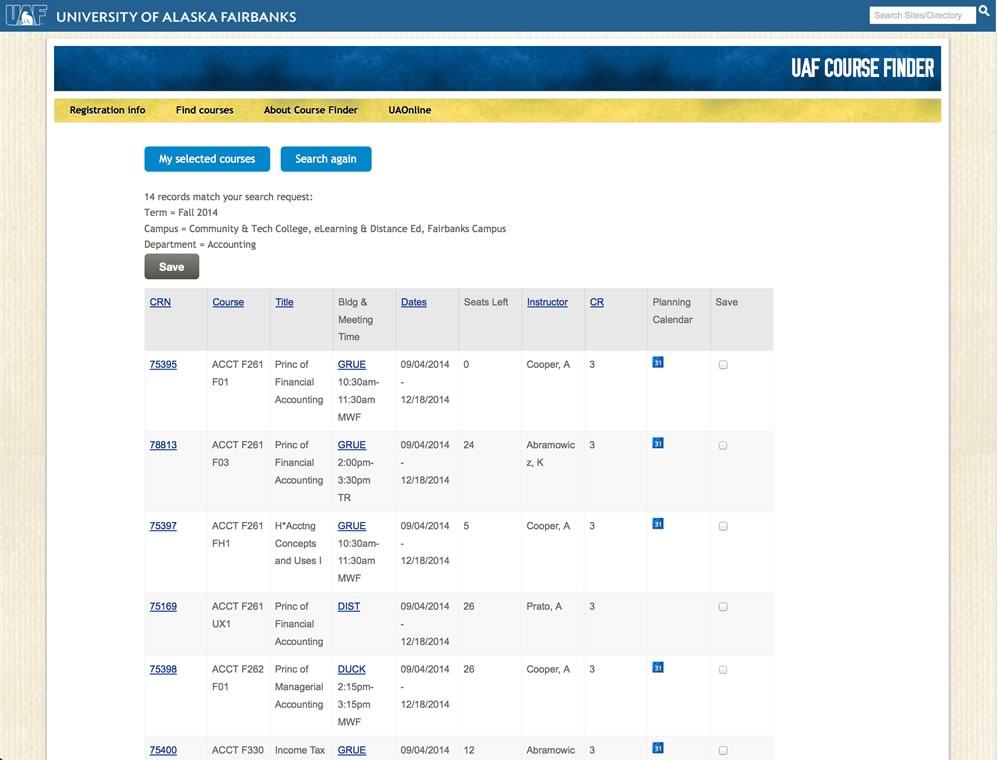Select 'Term = Fall 2014' text
The height and width of the screenshot is (760, 997).
[181, 212]
